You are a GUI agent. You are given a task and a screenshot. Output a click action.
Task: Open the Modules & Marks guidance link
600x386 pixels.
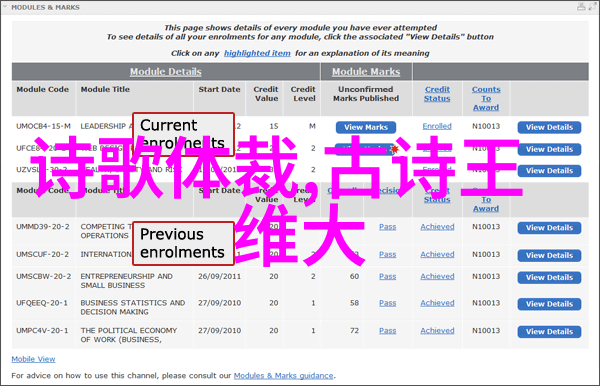[283, 376]
